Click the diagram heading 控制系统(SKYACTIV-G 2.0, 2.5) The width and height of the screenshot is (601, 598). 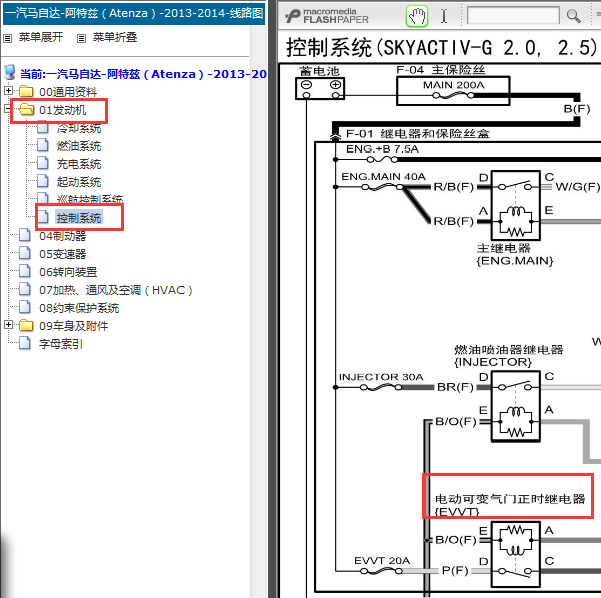(x=442, y=48)
